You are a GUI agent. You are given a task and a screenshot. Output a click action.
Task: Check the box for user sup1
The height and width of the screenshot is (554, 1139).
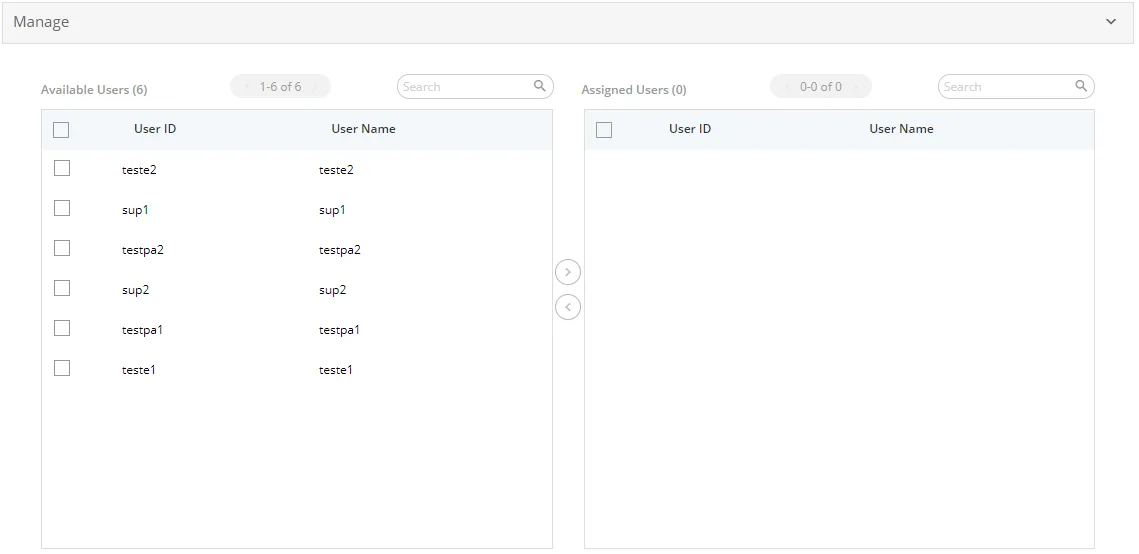(62, 208)
